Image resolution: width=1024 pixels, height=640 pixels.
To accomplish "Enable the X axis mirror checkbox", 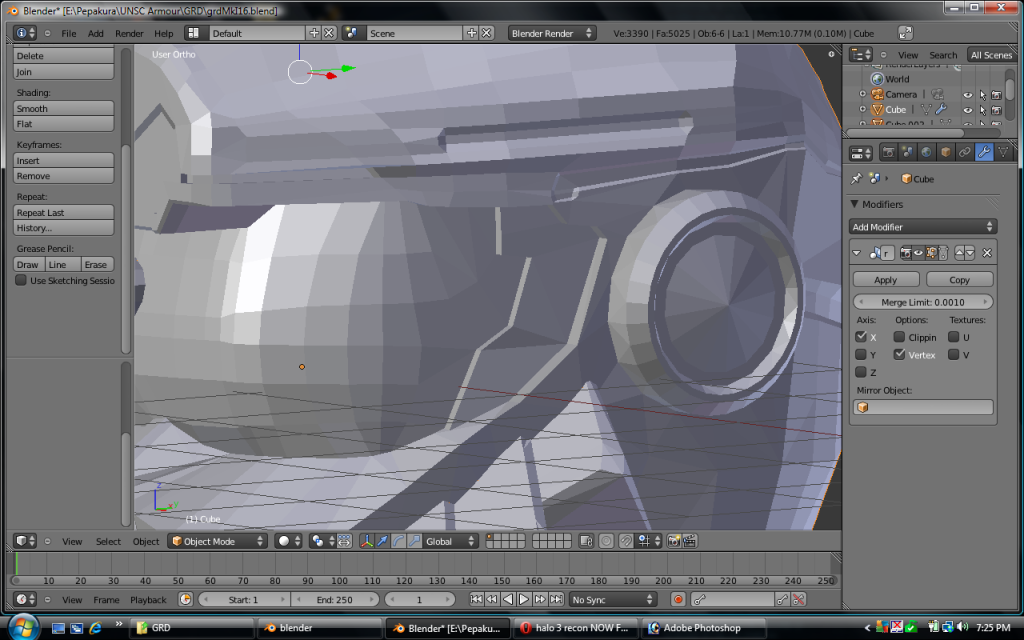I will [861, 337].
